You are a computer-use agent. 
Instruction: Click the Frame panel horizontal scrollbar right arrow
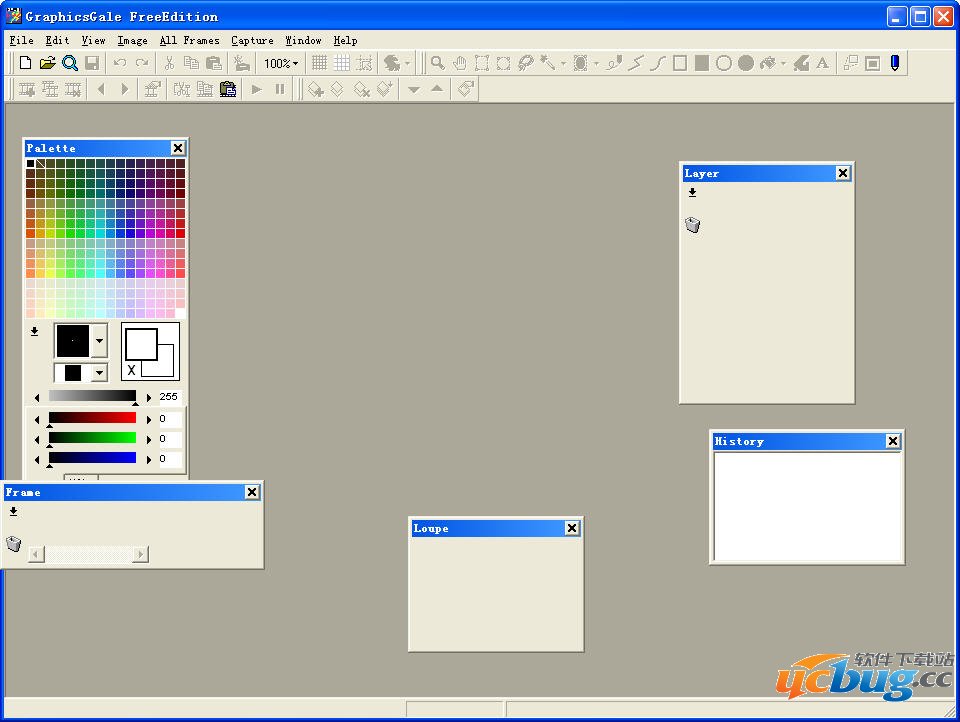[x=140, y=554]
